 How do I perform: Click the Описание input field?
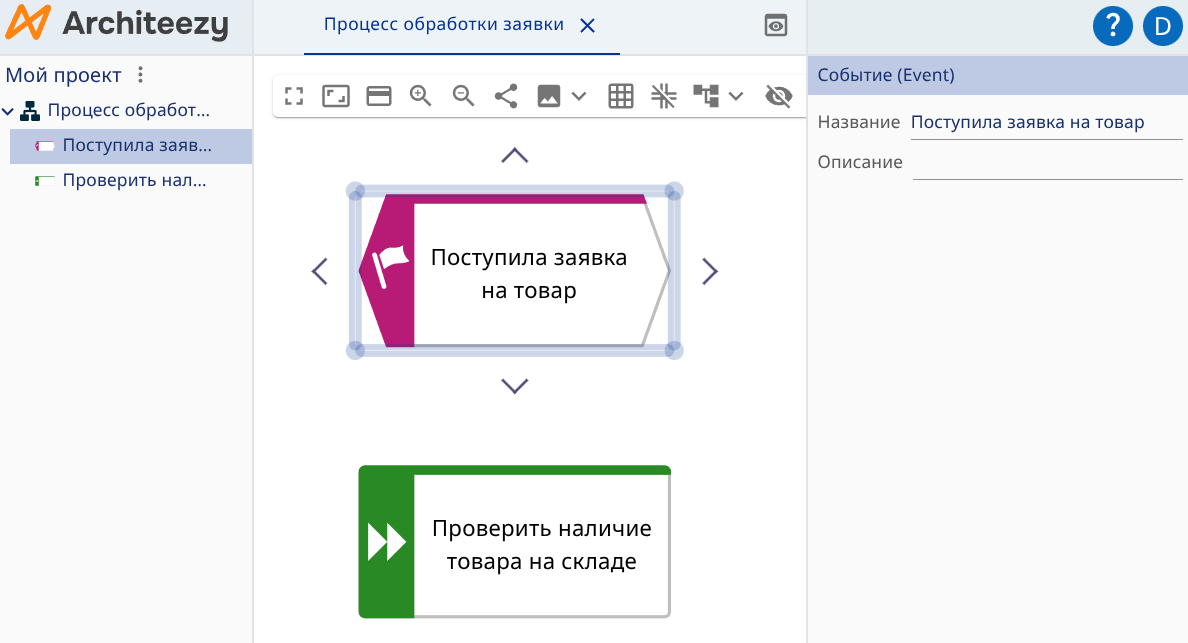1046,161
